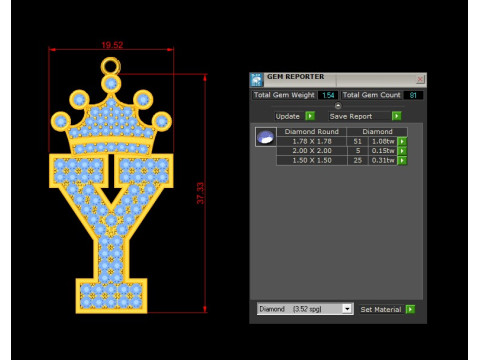Collapse panel using small round arrow toggle
480x360 pixels.
pyautogui.click(x=338, y=106)
